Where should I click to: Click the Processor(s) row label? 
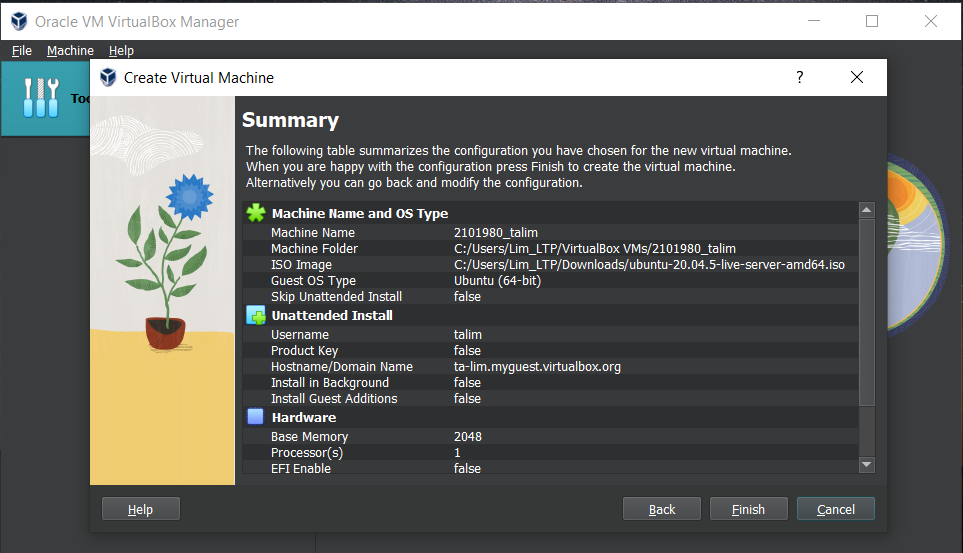coord(307,452)
